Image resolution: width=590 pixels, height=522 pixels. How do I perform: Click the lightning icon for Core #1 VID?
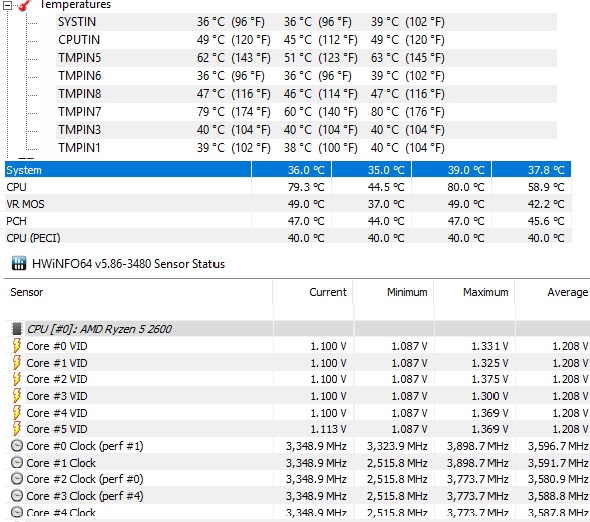17,362
